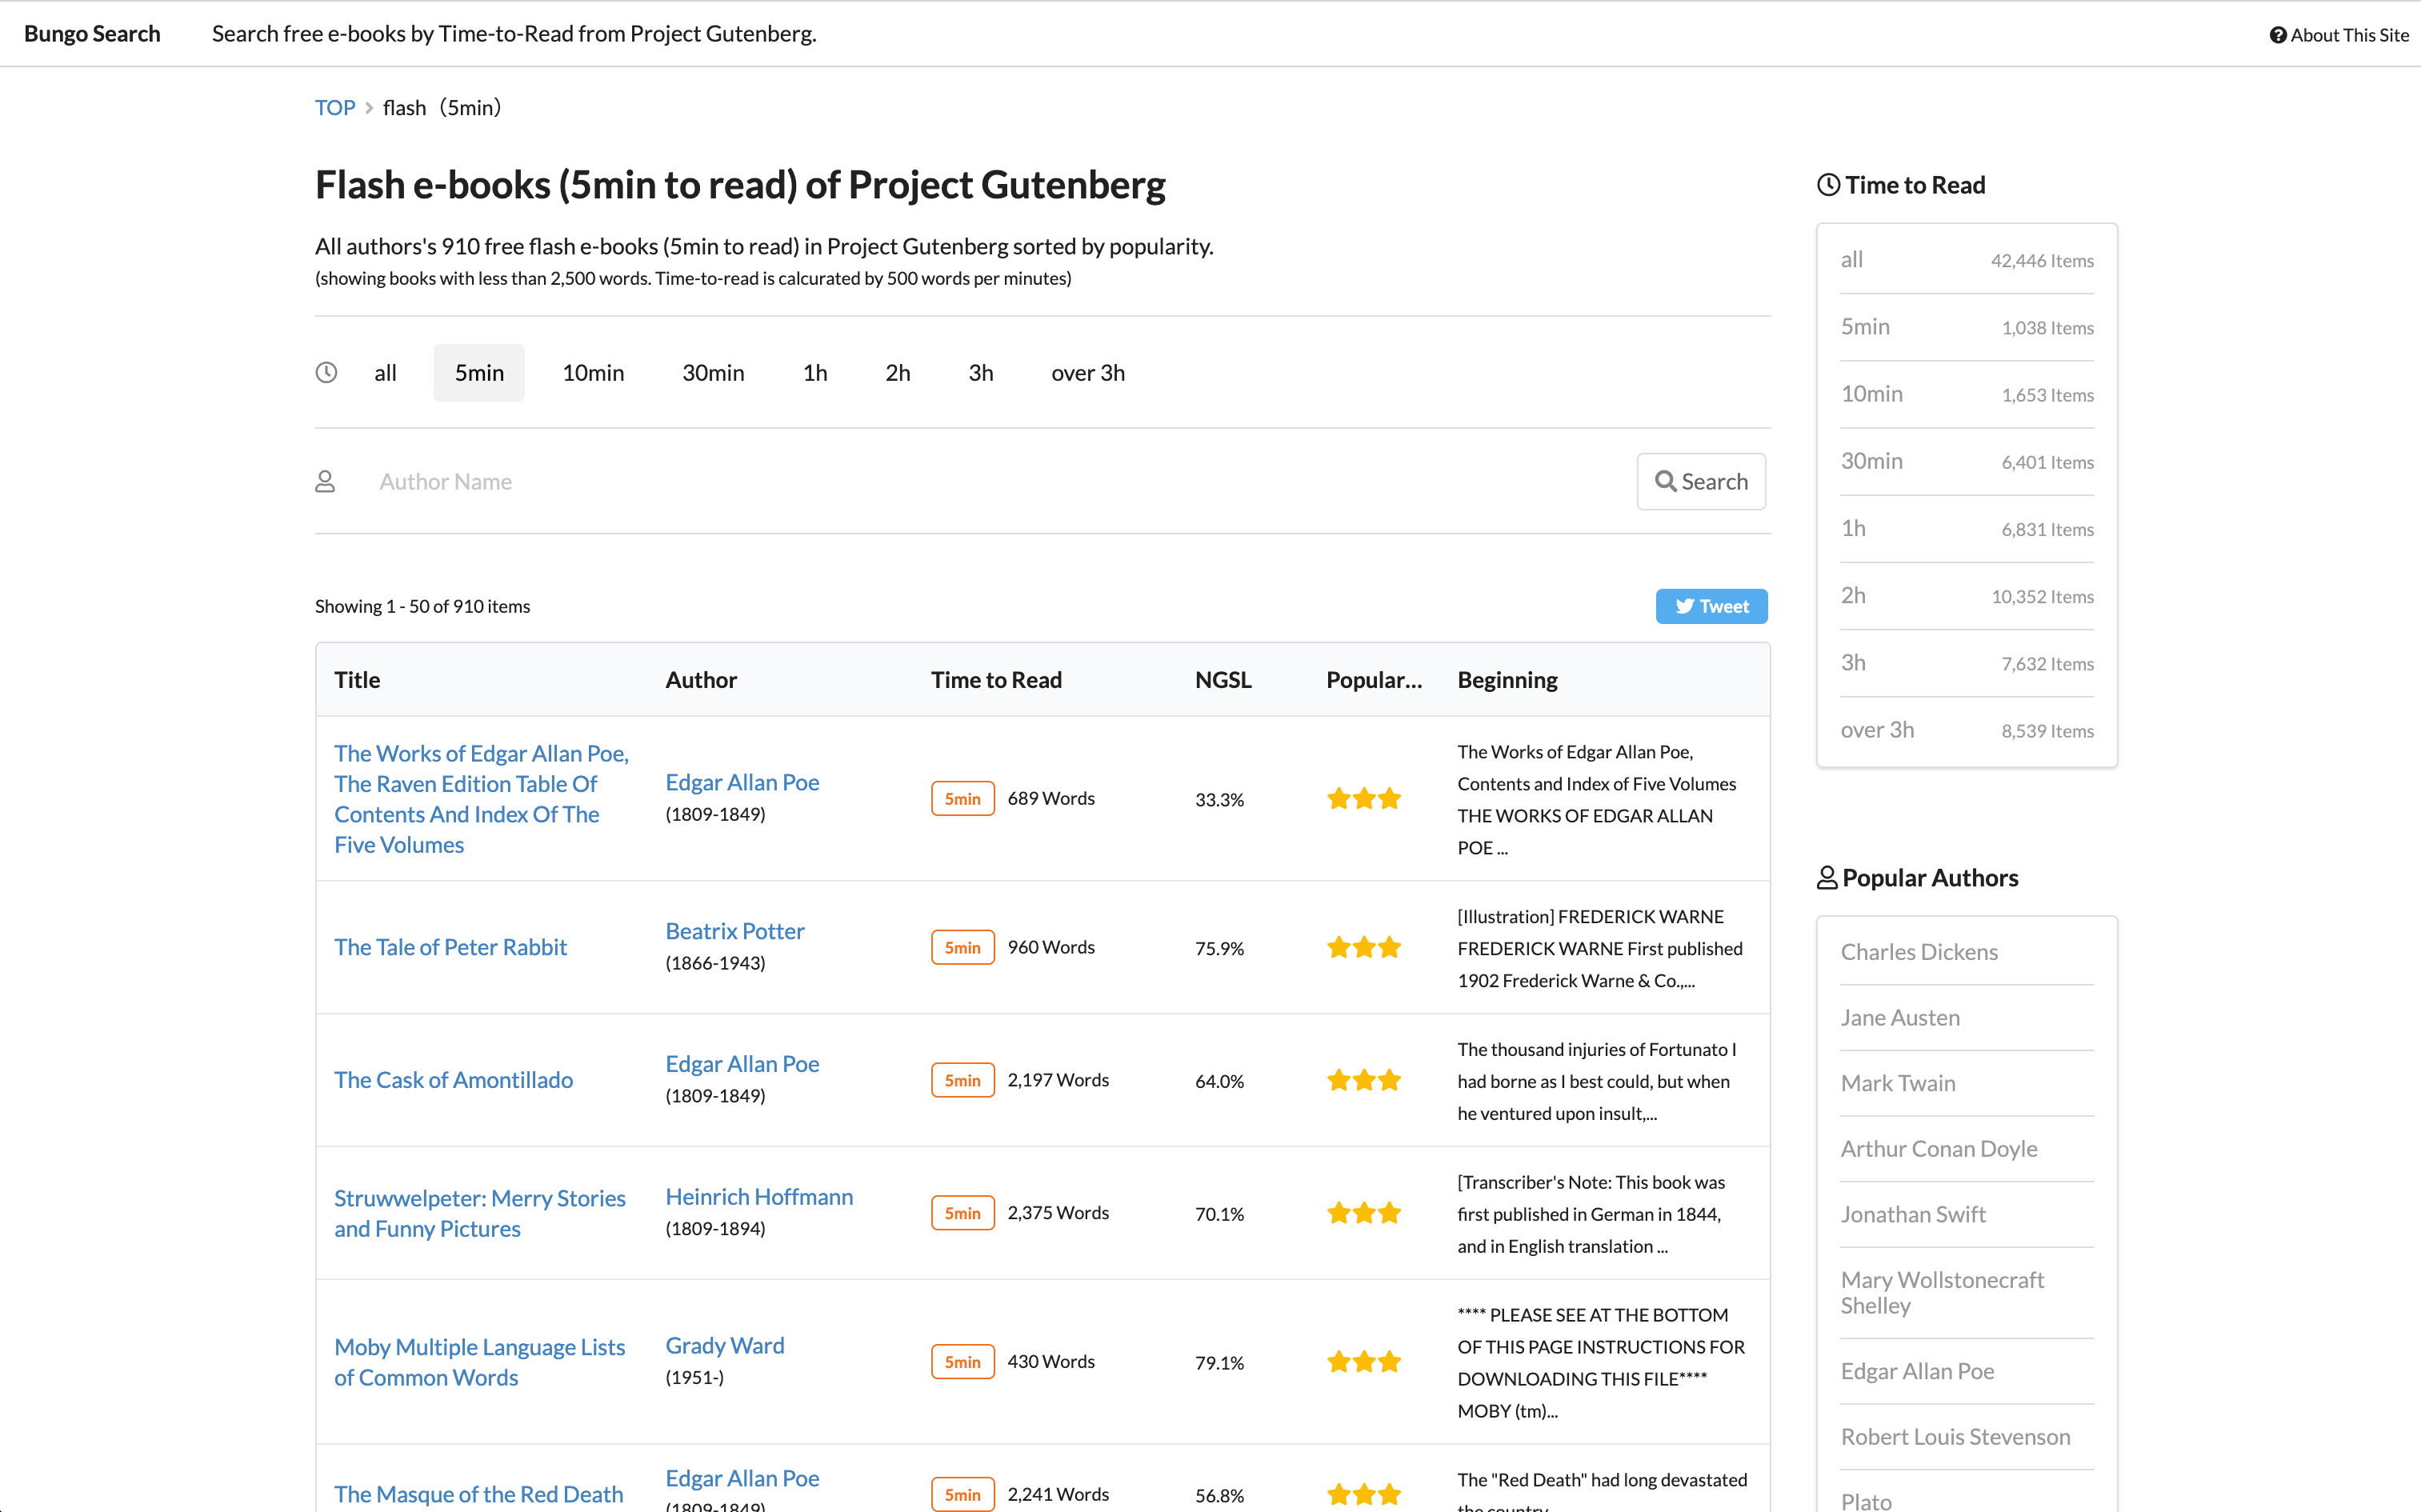Click the person icon beside Author Name
Image resolution: width=2421 pixels, height=1512 pixels.
(325, 481)
